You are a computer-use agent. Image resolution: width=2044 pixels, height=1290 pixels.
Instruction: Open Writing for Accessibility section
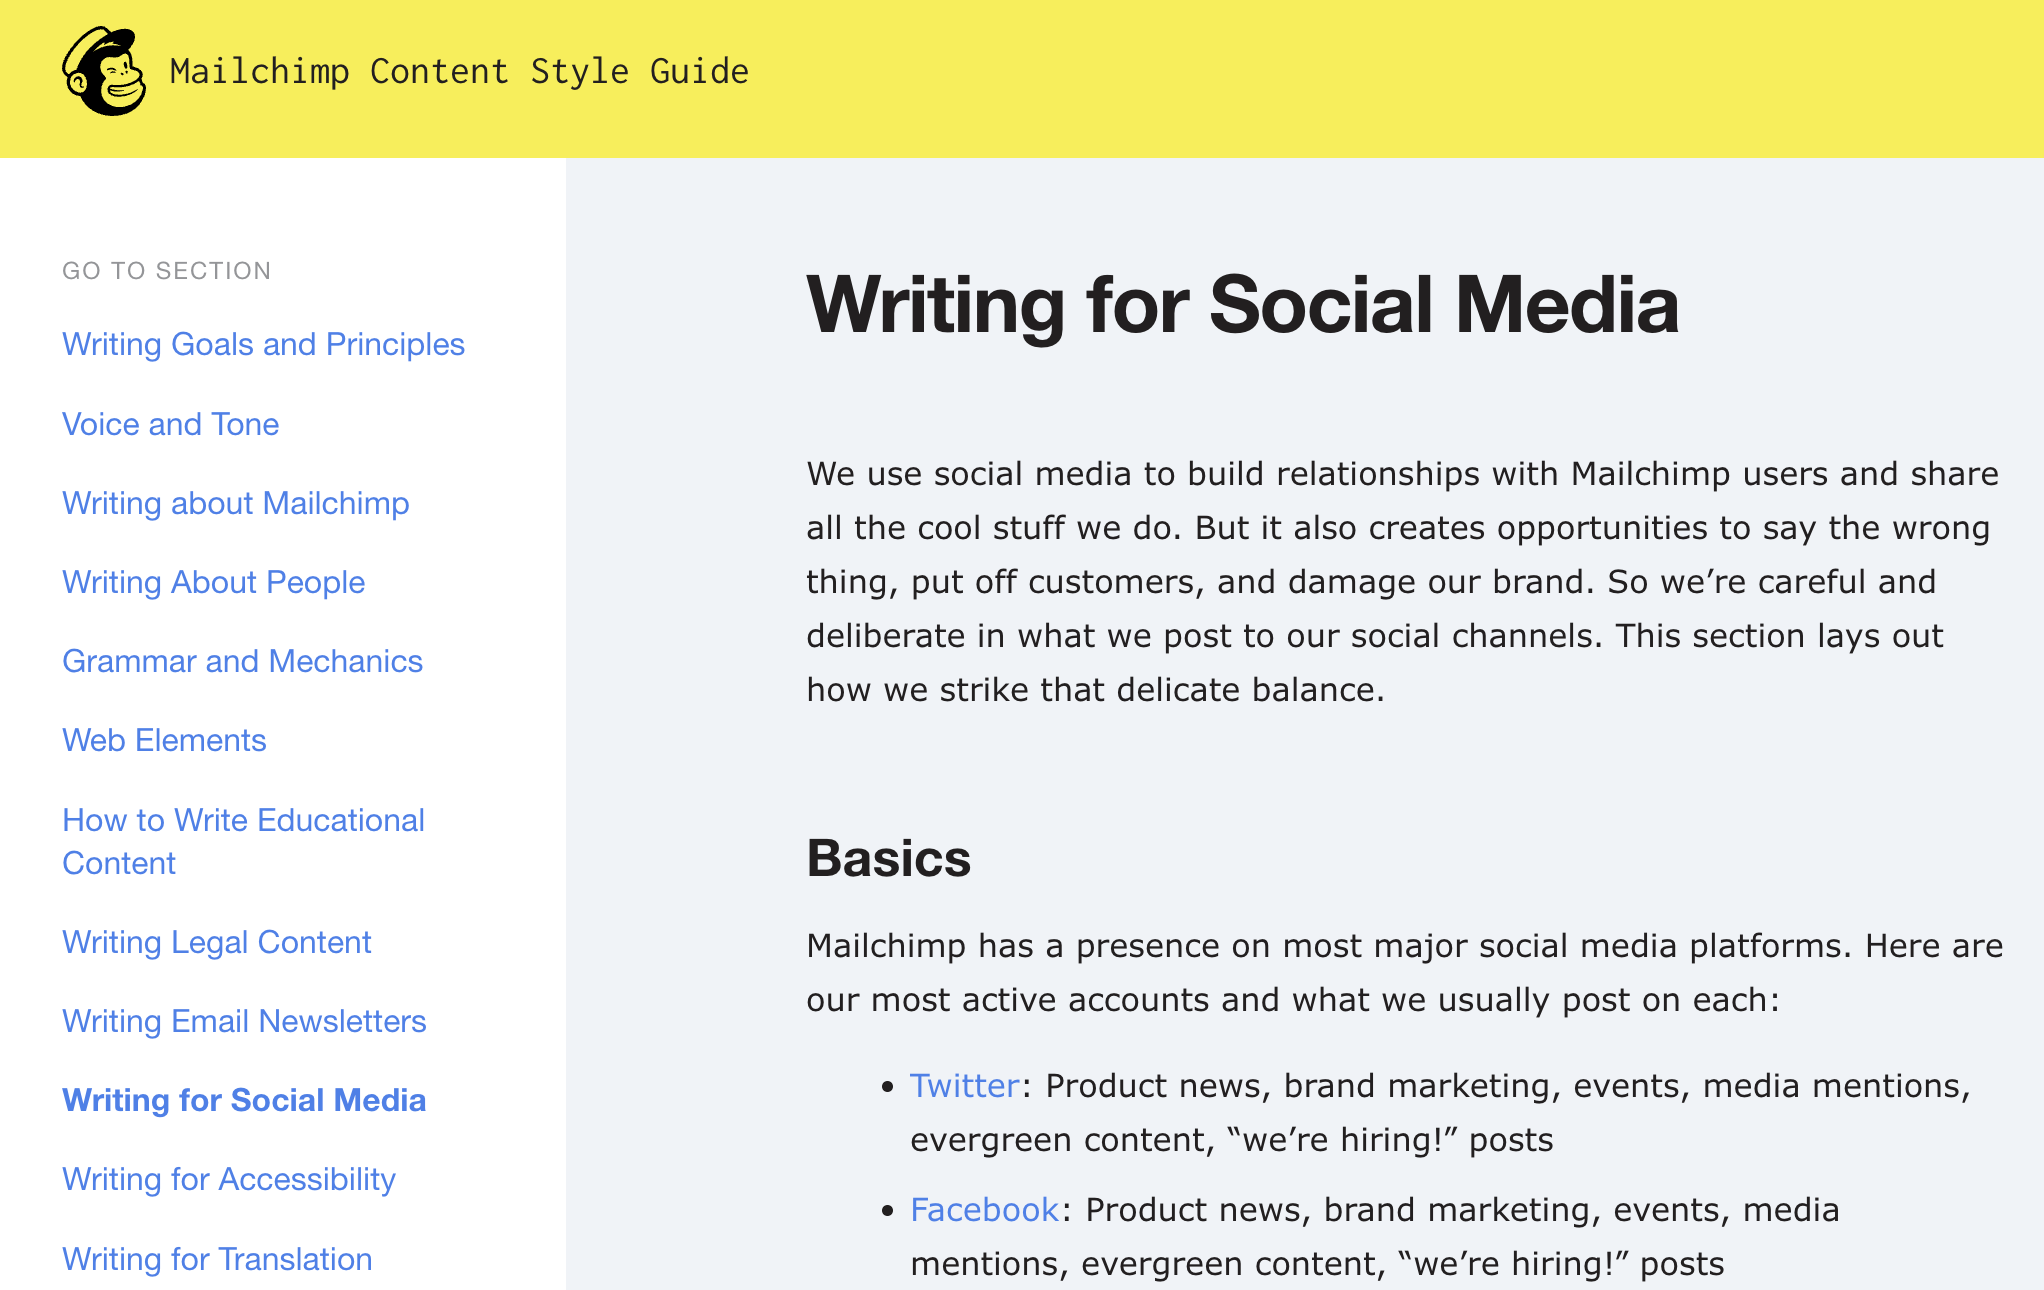point(229,1179)
